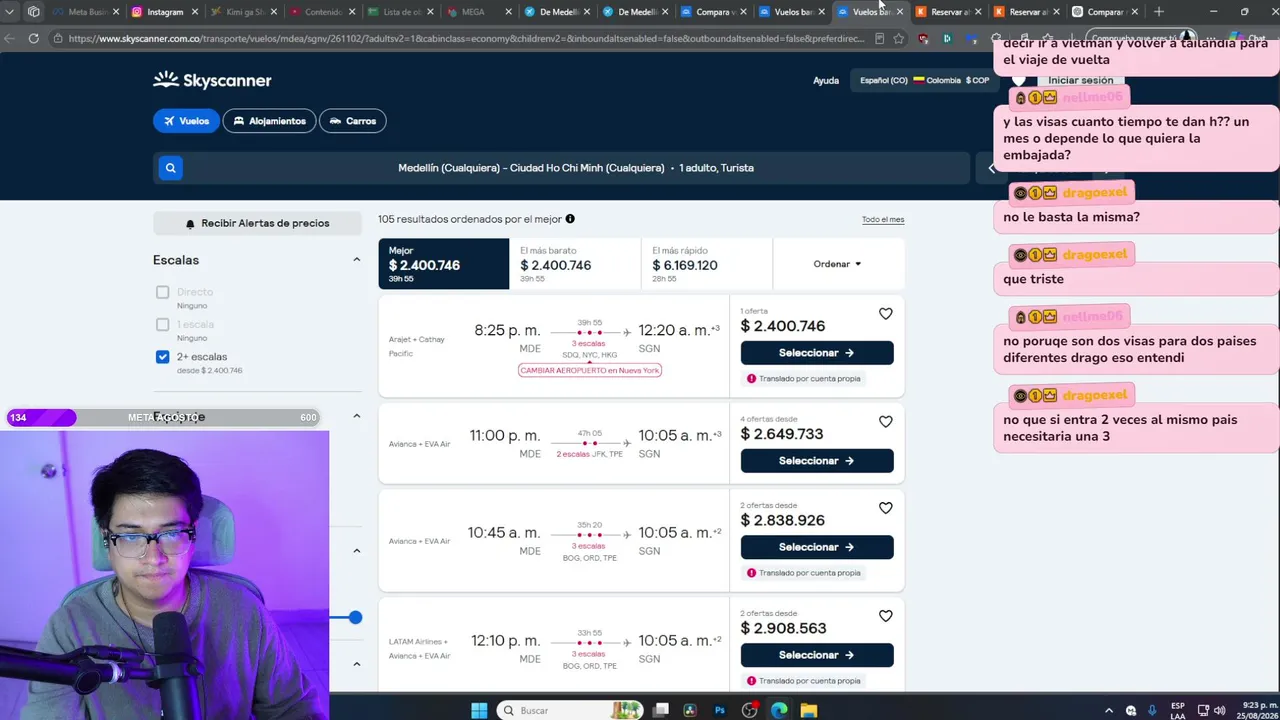
Task: Select the Arajet + Cathay Pacific flight
Action: tap(816, 353)
